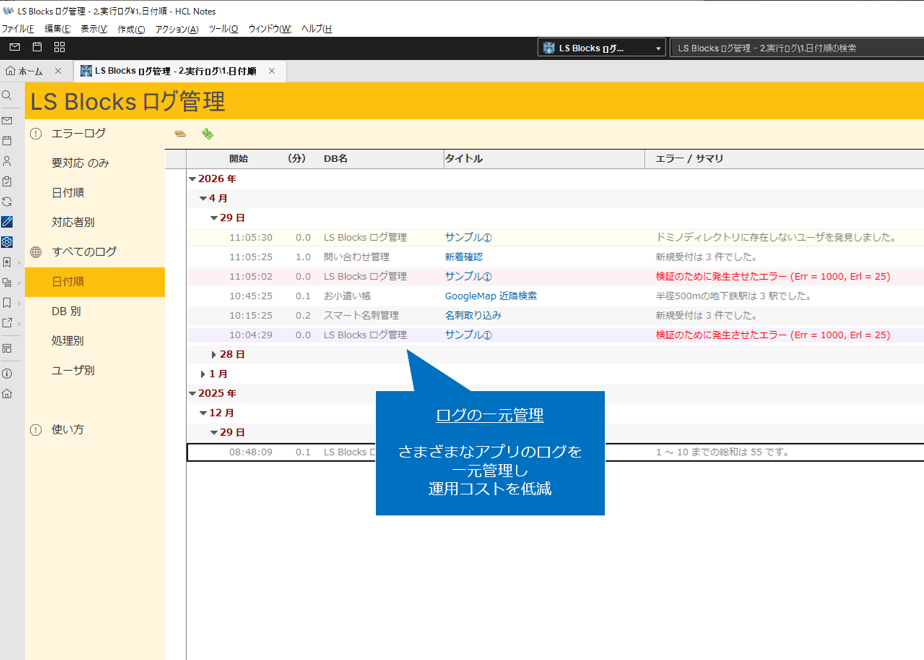Open the アクション menu
Image resolution: width=924 pixels, height=660 pixels.
click(x=177, y=29)
